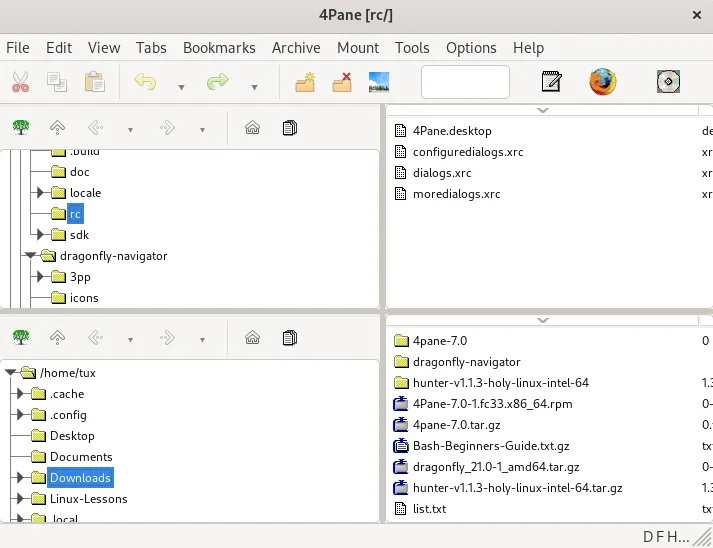
Task: Collapse the dragonfly-navigator tree node
Action: click(30, 256)
